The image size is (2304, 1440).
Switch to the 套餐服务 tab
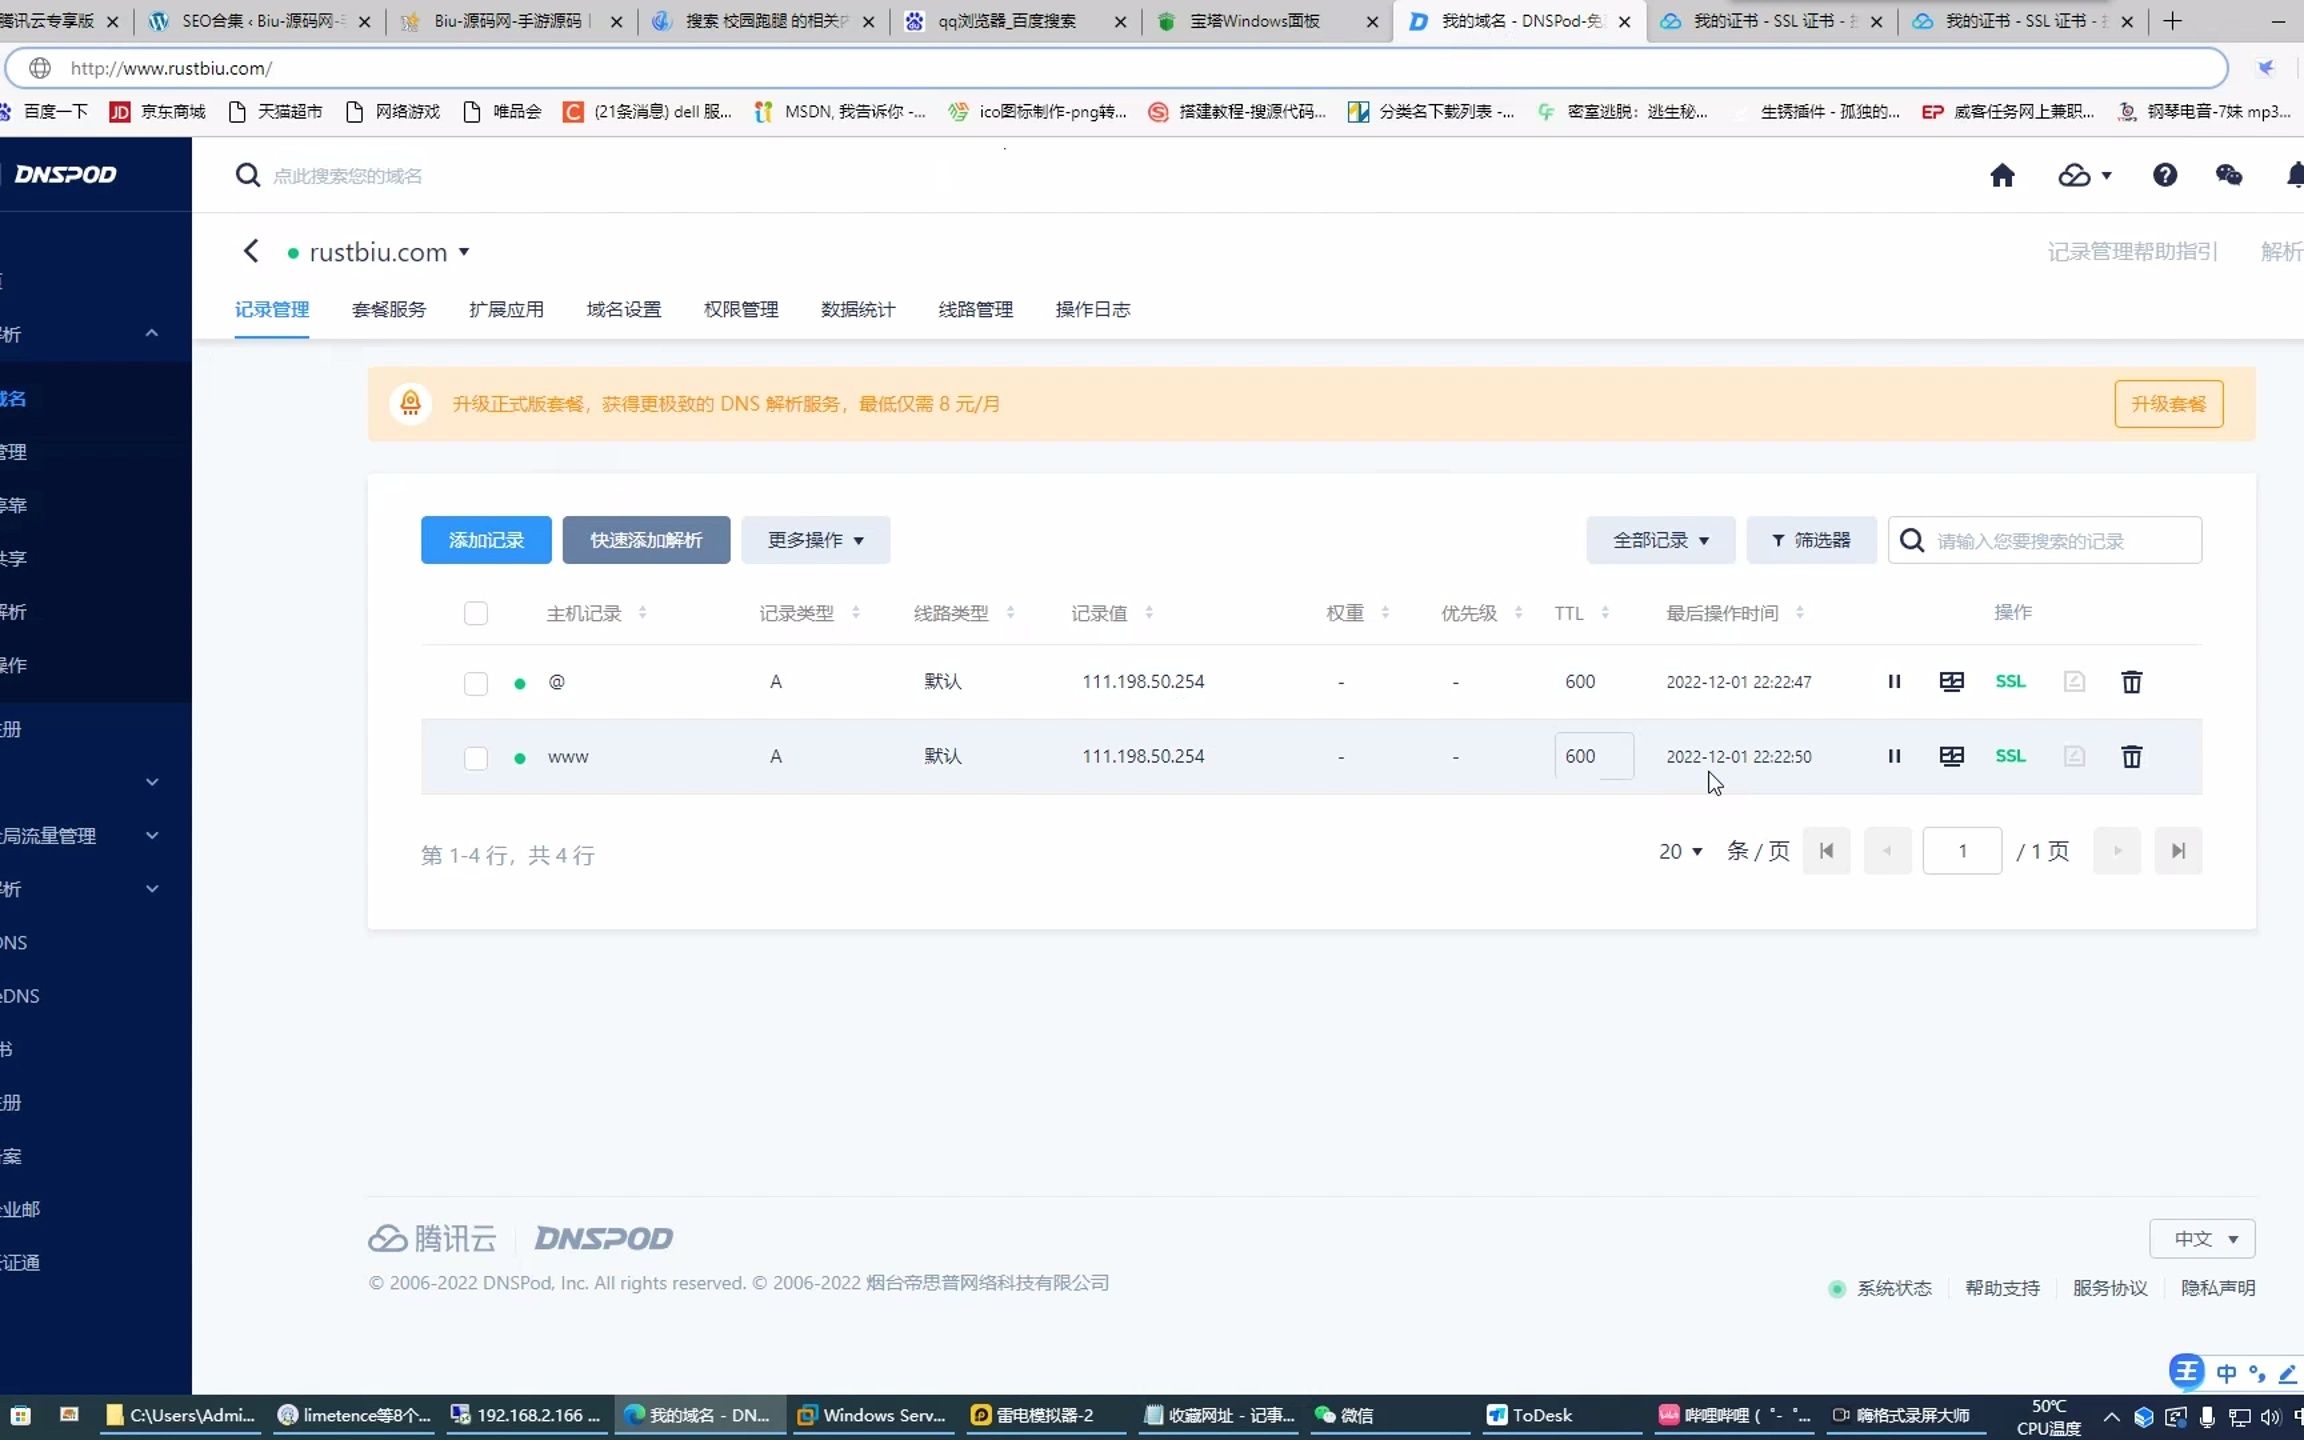[389, 310]
